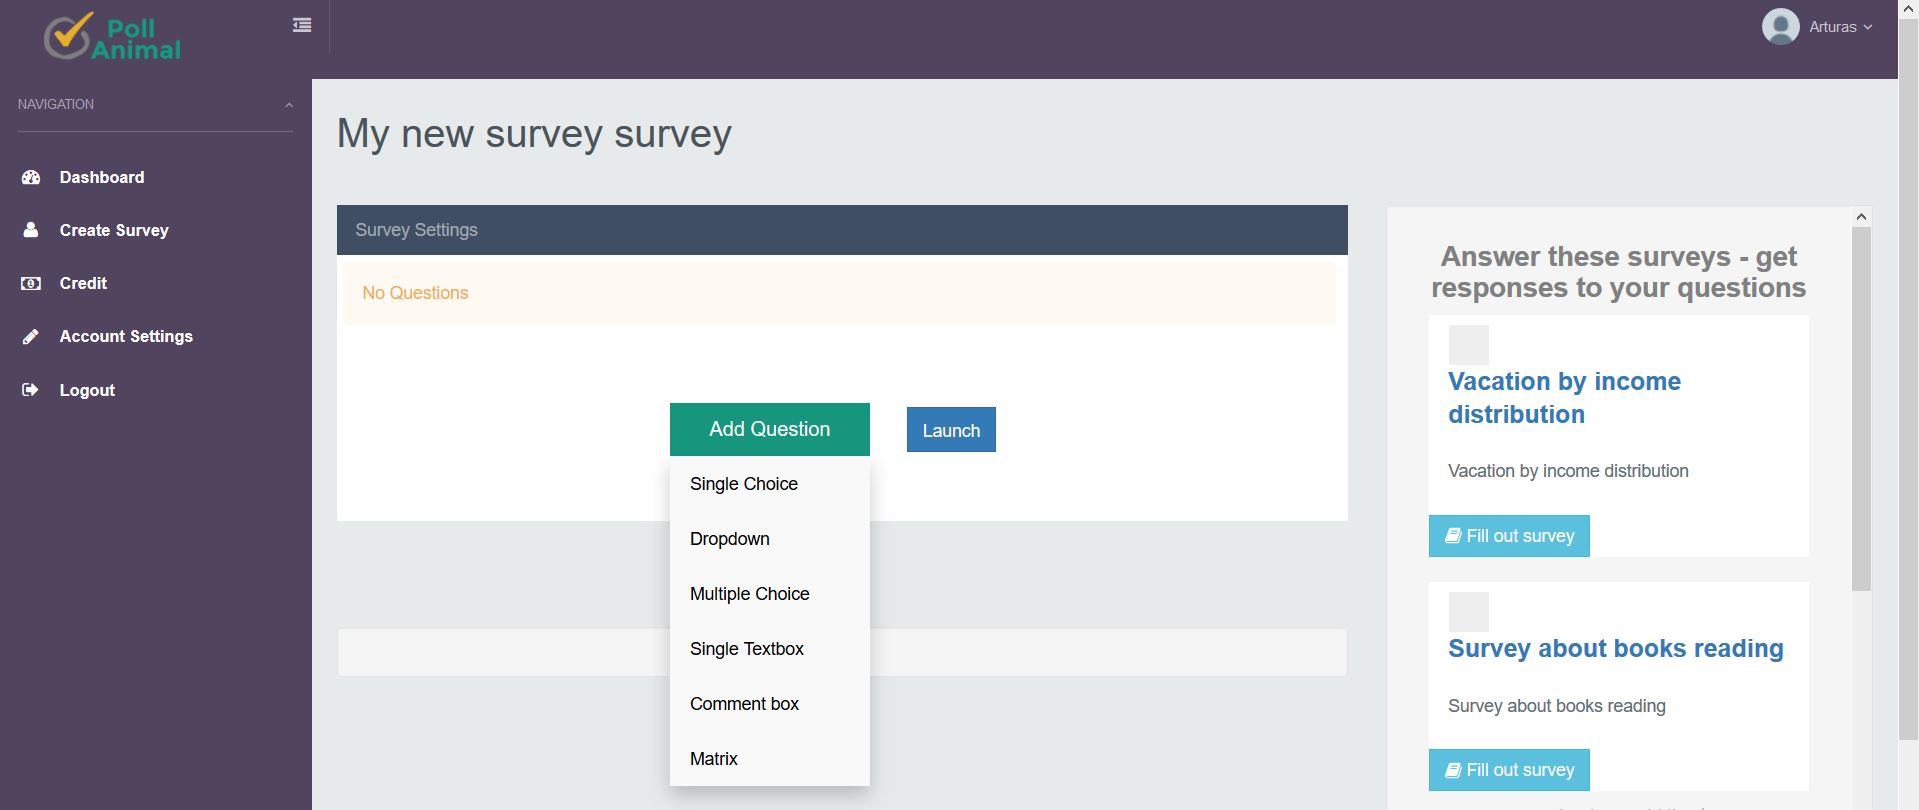Screen dimensions: 1919x810
Task: Pick Multiple Choice question type
Action: [750, 594]
